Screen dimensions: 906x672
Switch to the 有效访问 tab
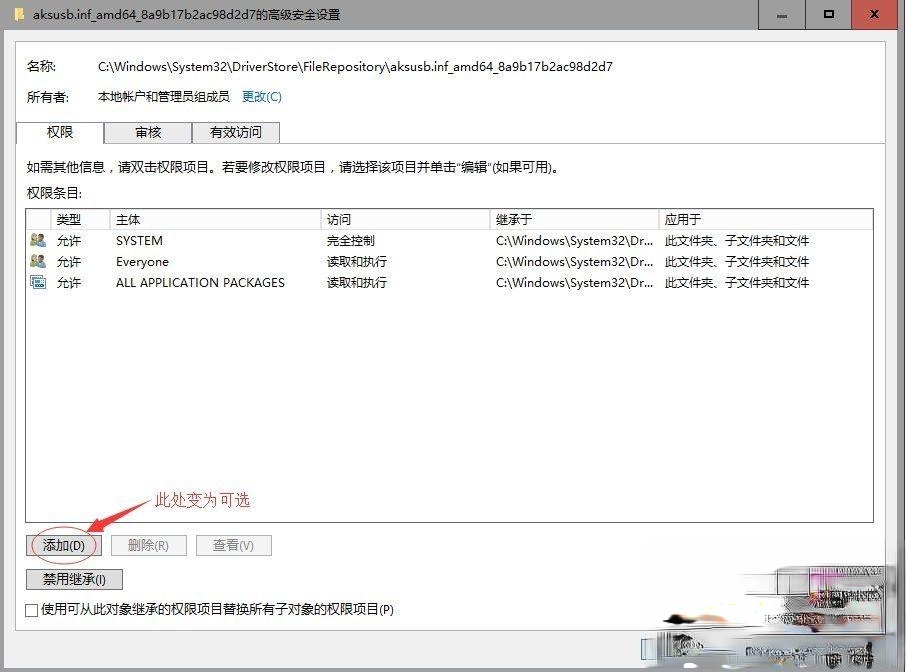pos(236,132)
